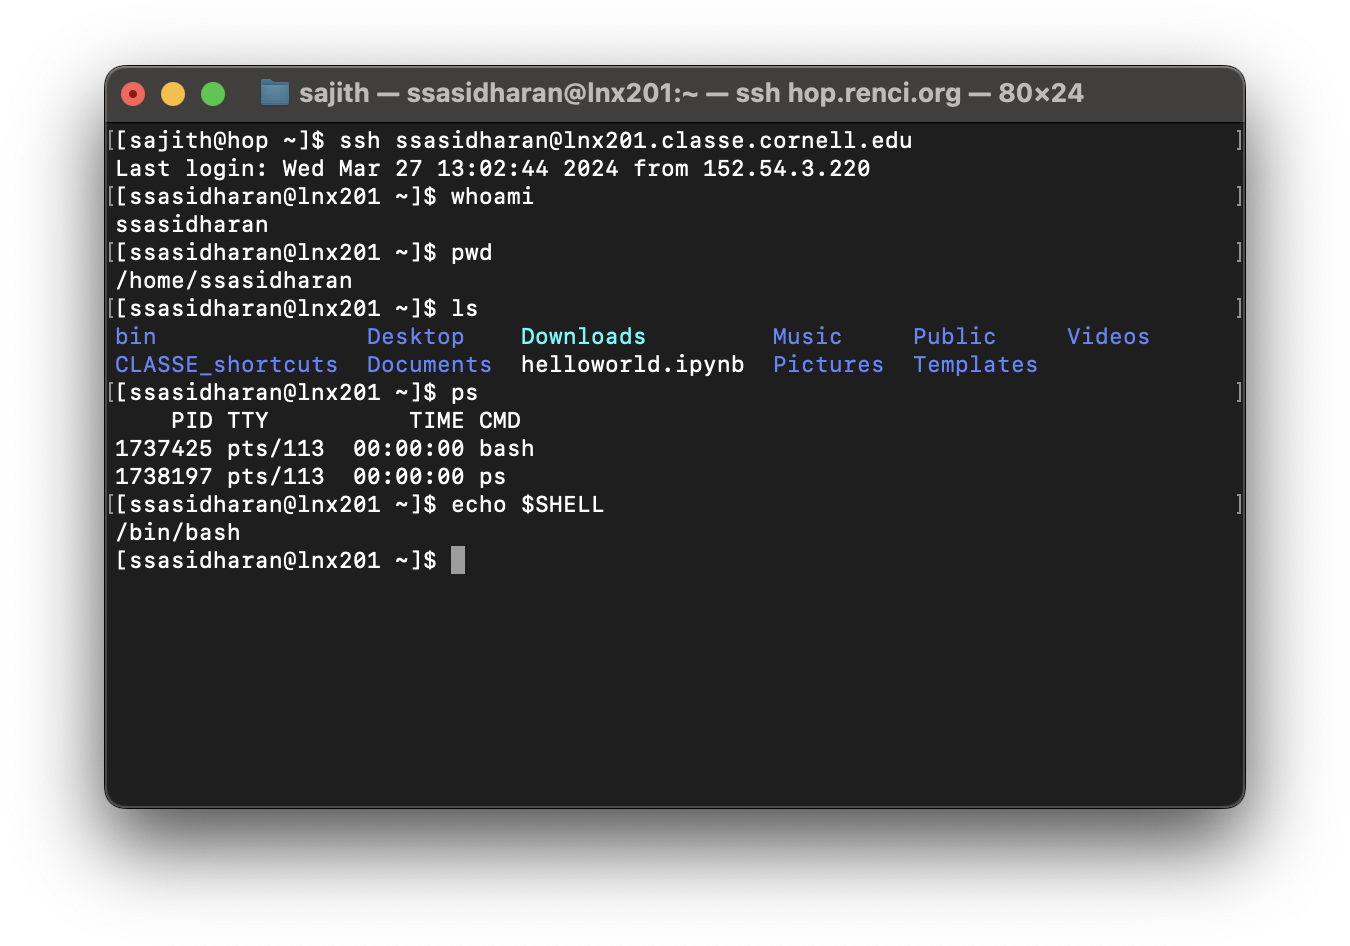Screen dimensions: 1350x946
Task: Click the Documents directory entry
Action: tap(429, 365)
